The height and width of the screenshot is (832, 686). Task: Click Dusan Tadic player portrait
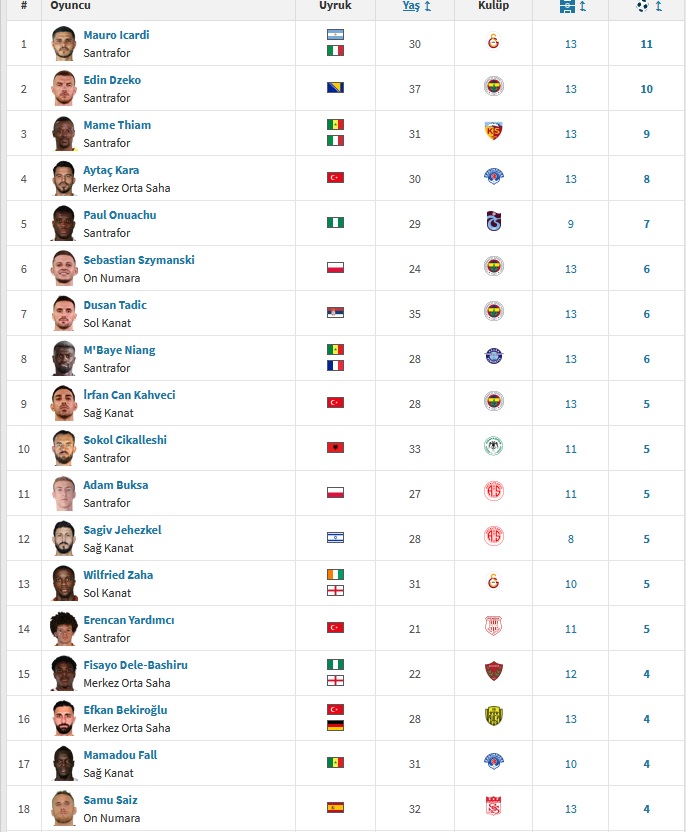pos(64,314)
